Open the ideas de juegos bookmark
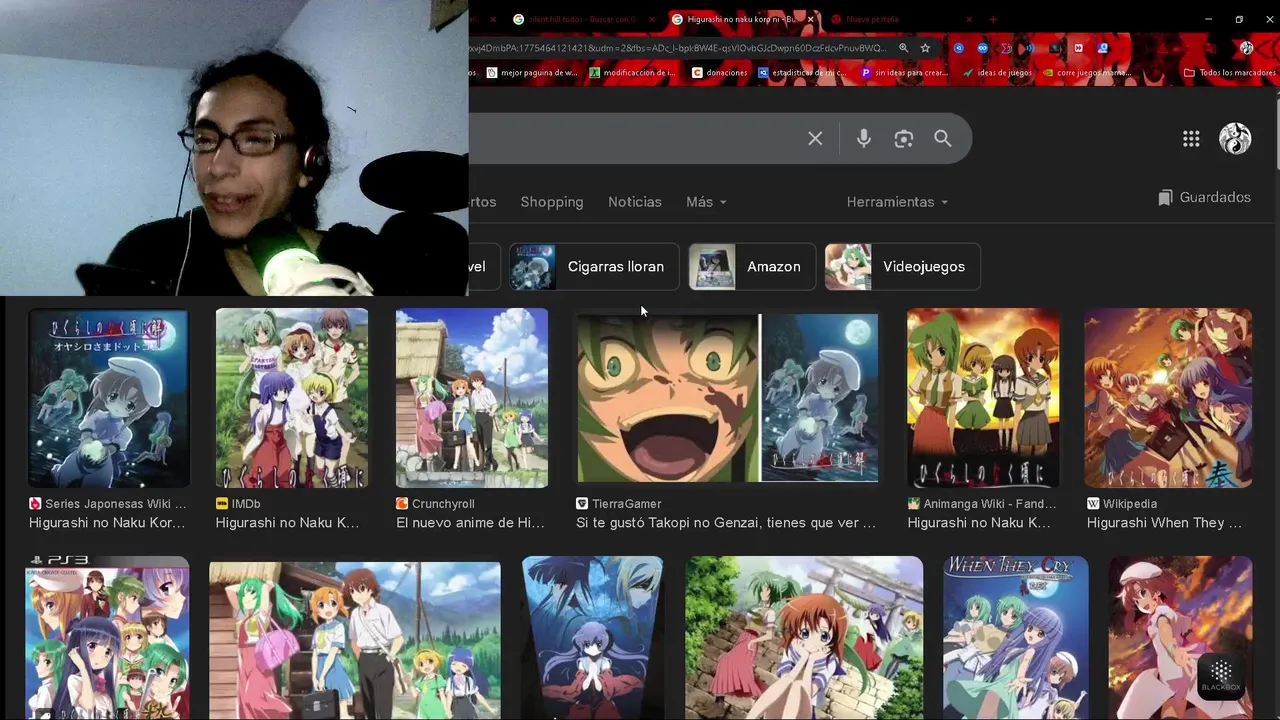This screenshot has height=720, width=1280. [997, 73]
